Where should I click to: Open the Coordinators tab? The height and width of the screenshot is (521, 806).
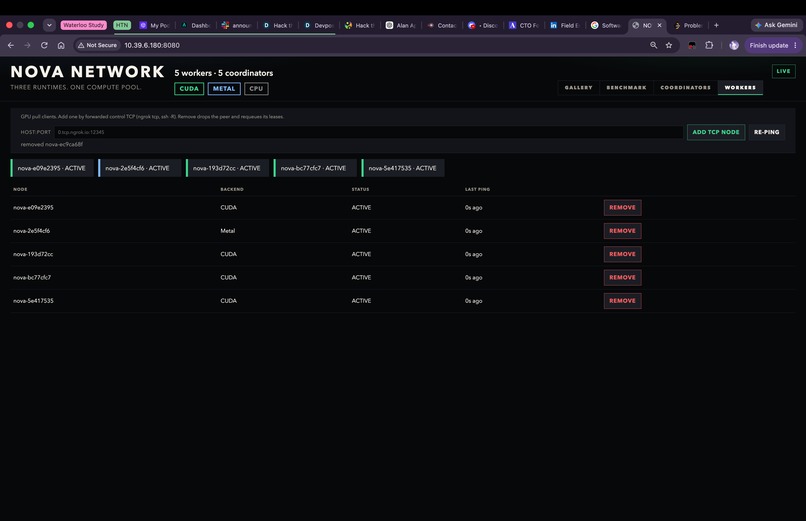click(685, 88)
